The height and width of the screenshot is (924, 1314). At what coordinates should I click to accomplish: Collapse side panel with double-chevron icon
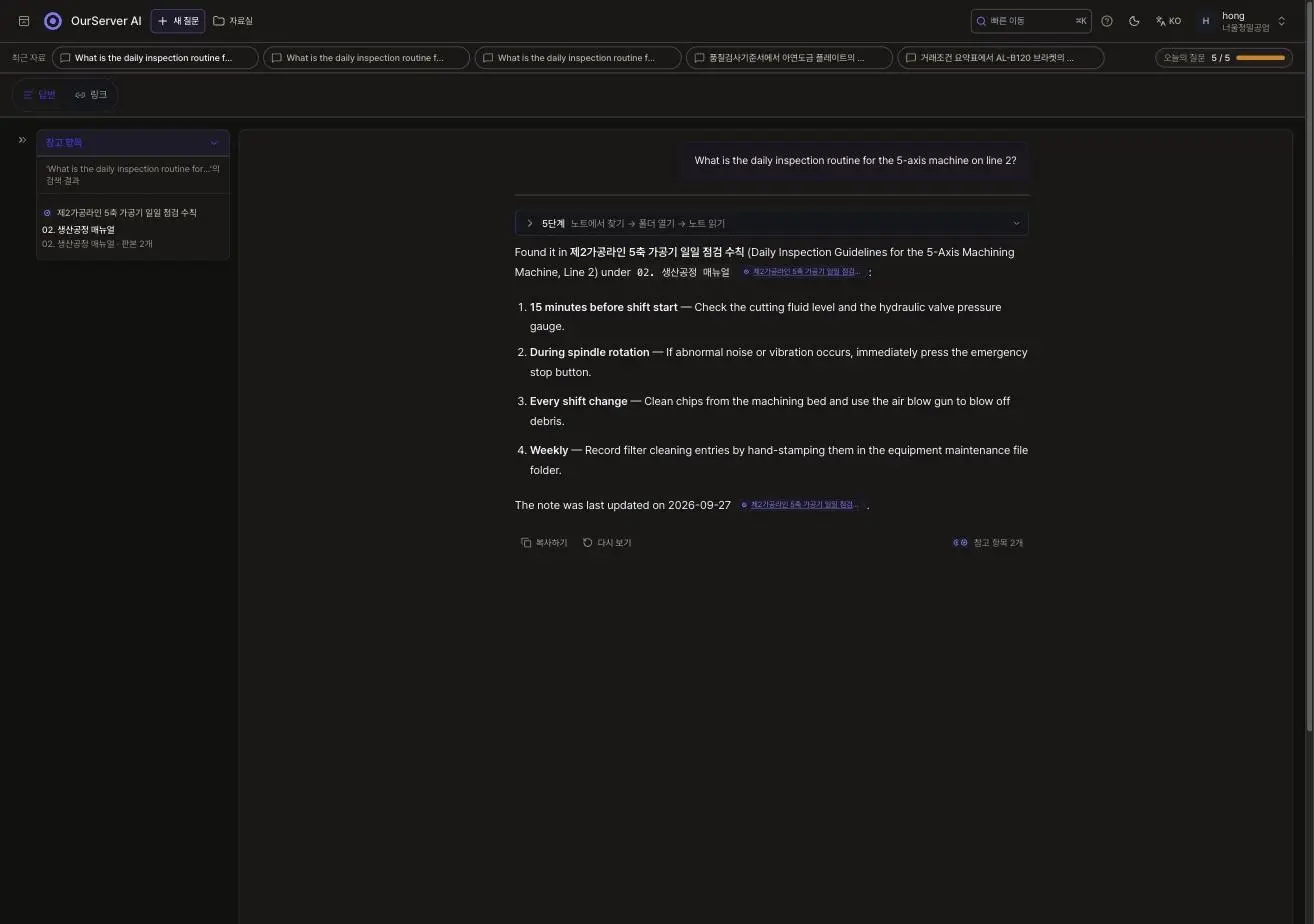(x=22, y=140)
